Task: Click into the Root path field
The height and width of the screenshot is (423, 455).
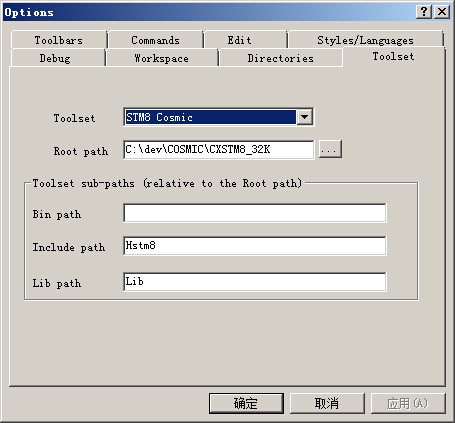Action: point(218,150)
